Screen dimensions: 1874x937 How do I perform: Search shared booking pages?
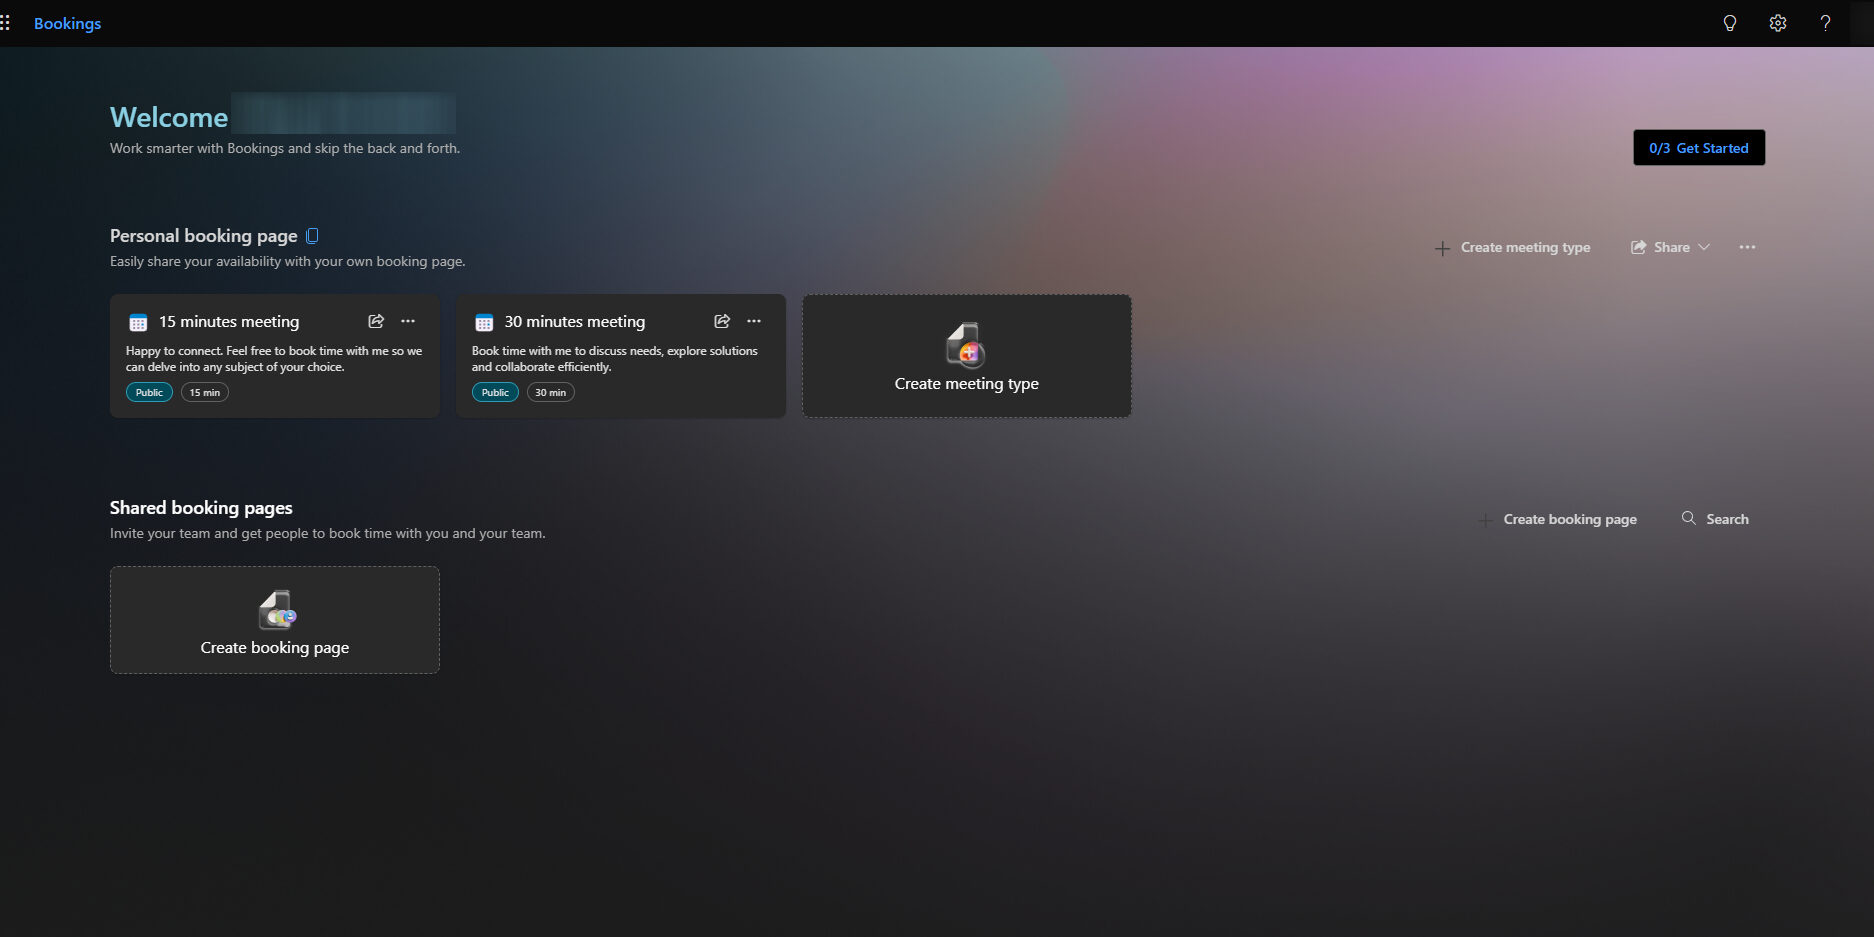point(1716,519)
